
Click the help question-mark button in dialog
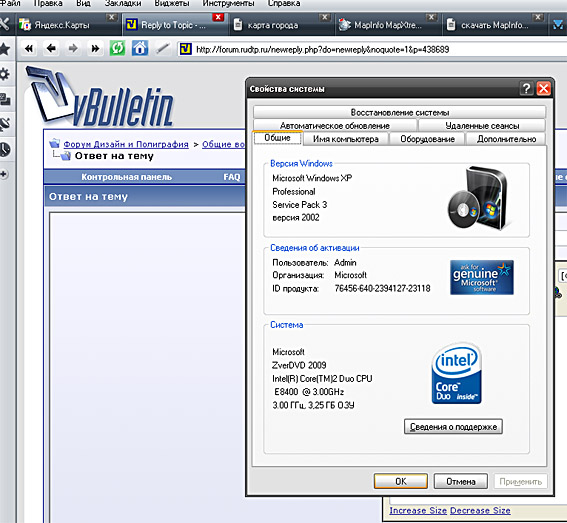point(526,88)
